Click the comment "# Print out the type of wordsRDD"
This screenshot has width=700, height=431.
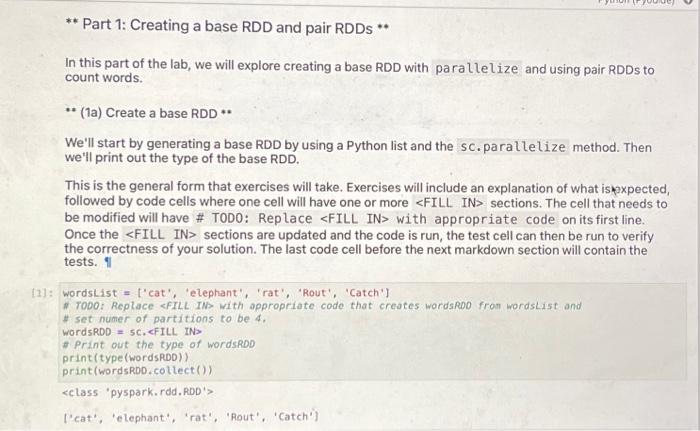158,345
